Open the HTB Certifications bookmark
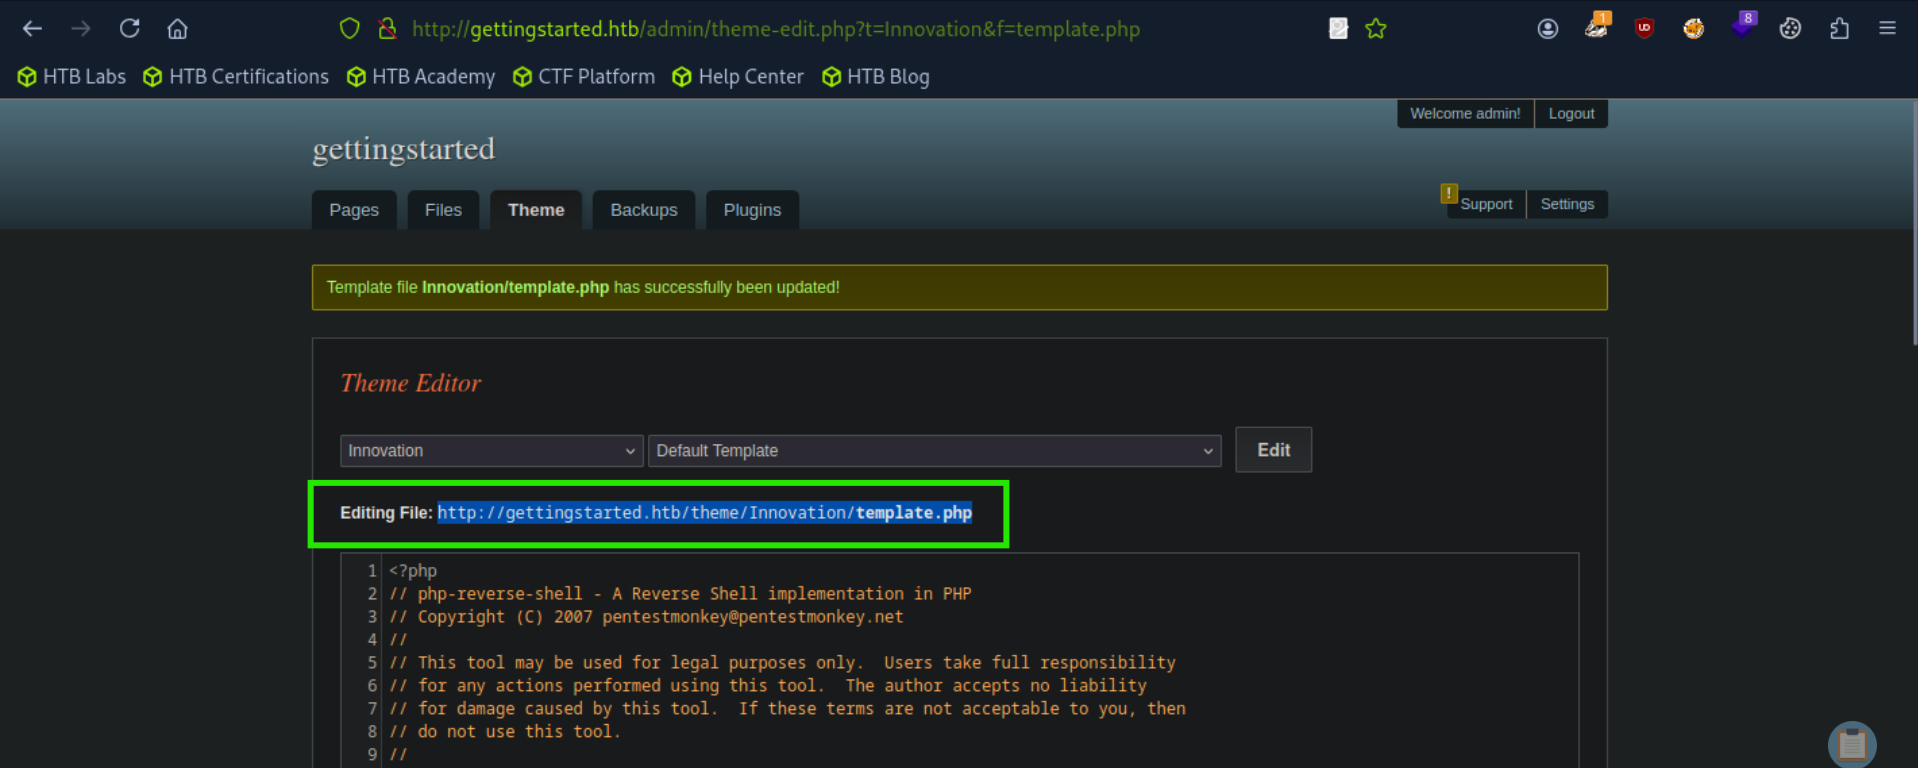This screenshot has width=1918, height=768. point(236,77)
